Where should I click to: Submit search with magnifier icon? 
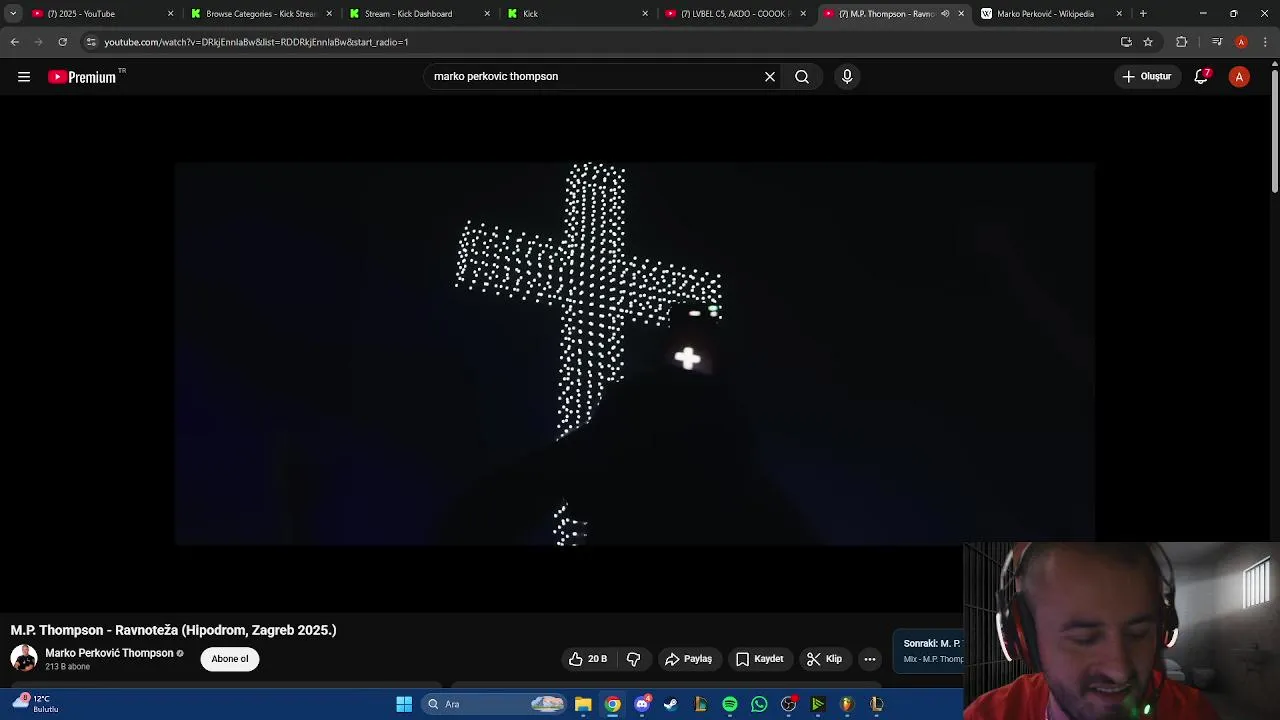802,77
